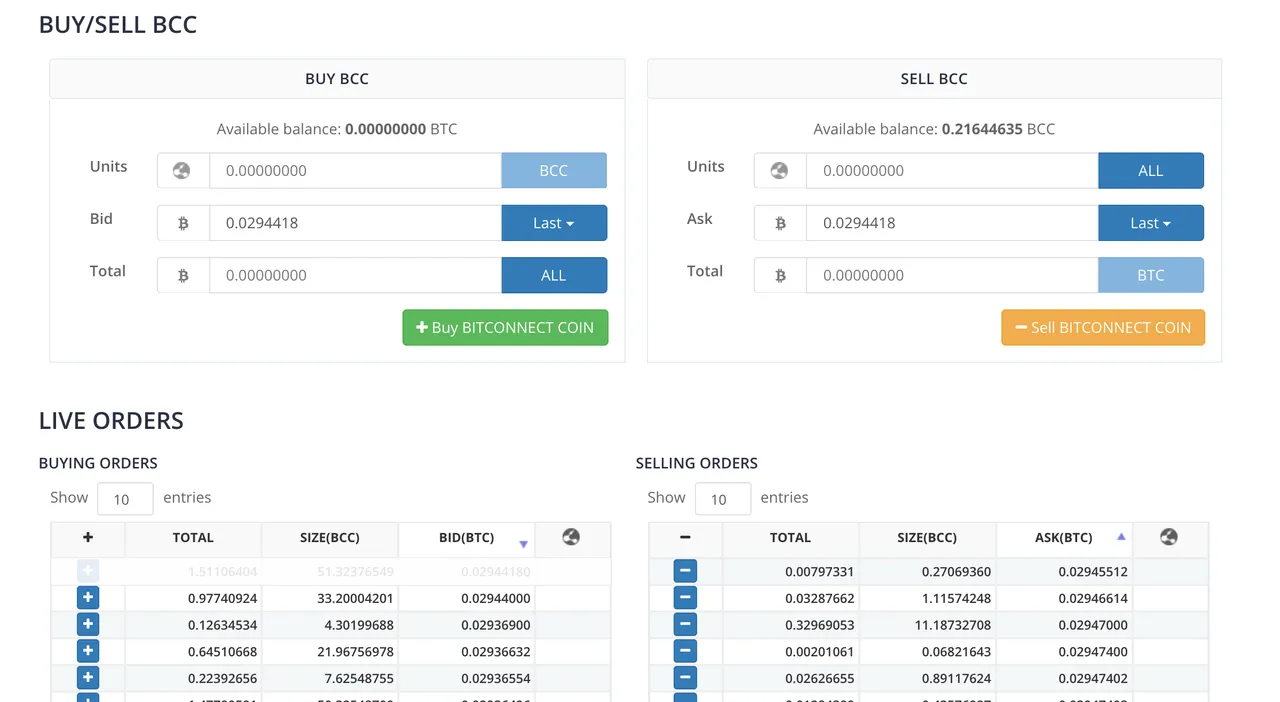Click available balance 0.00000000 BTC
Image resolution: width=1280 pixels, height=702 pixels.
337,129
